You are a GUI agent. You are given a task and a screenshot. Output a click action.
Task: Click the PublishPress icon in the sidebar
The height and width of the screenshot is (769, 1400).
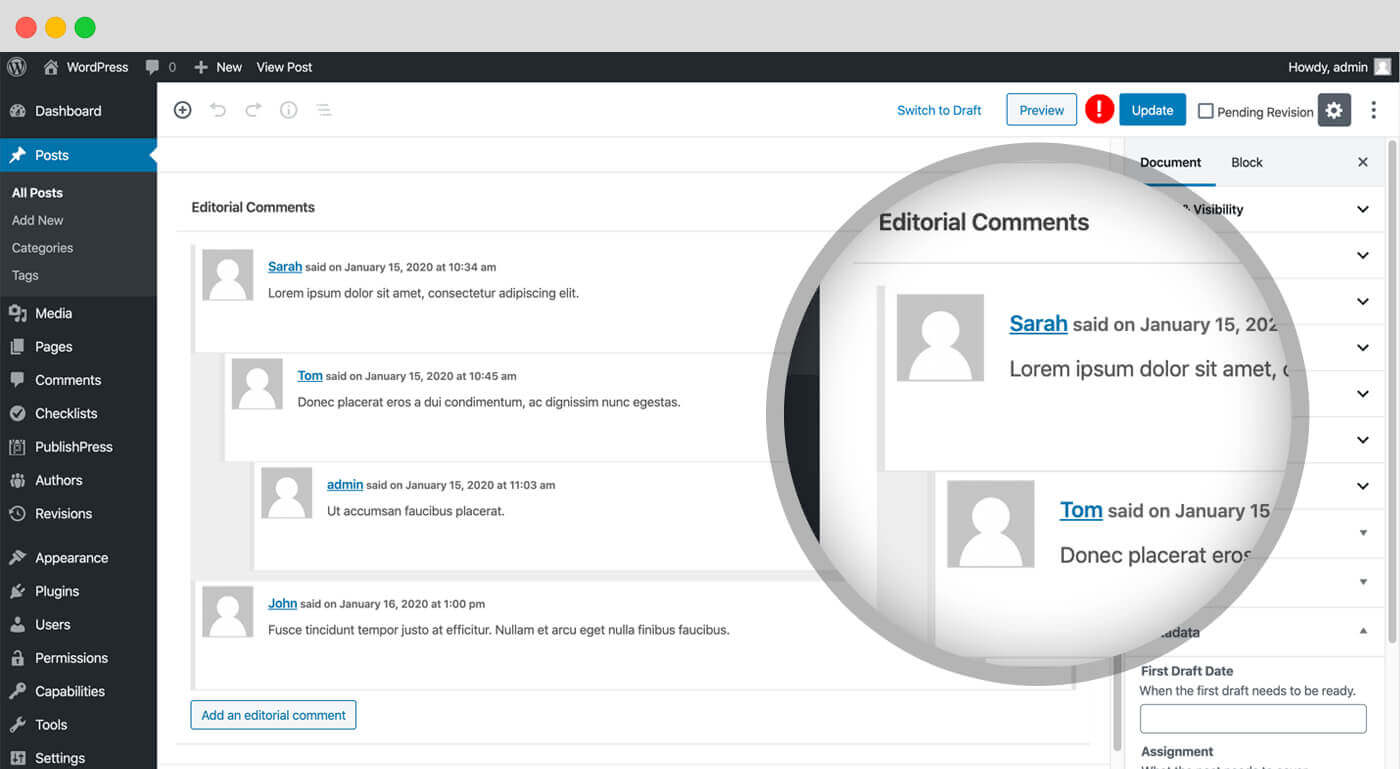tap(17, 447)
